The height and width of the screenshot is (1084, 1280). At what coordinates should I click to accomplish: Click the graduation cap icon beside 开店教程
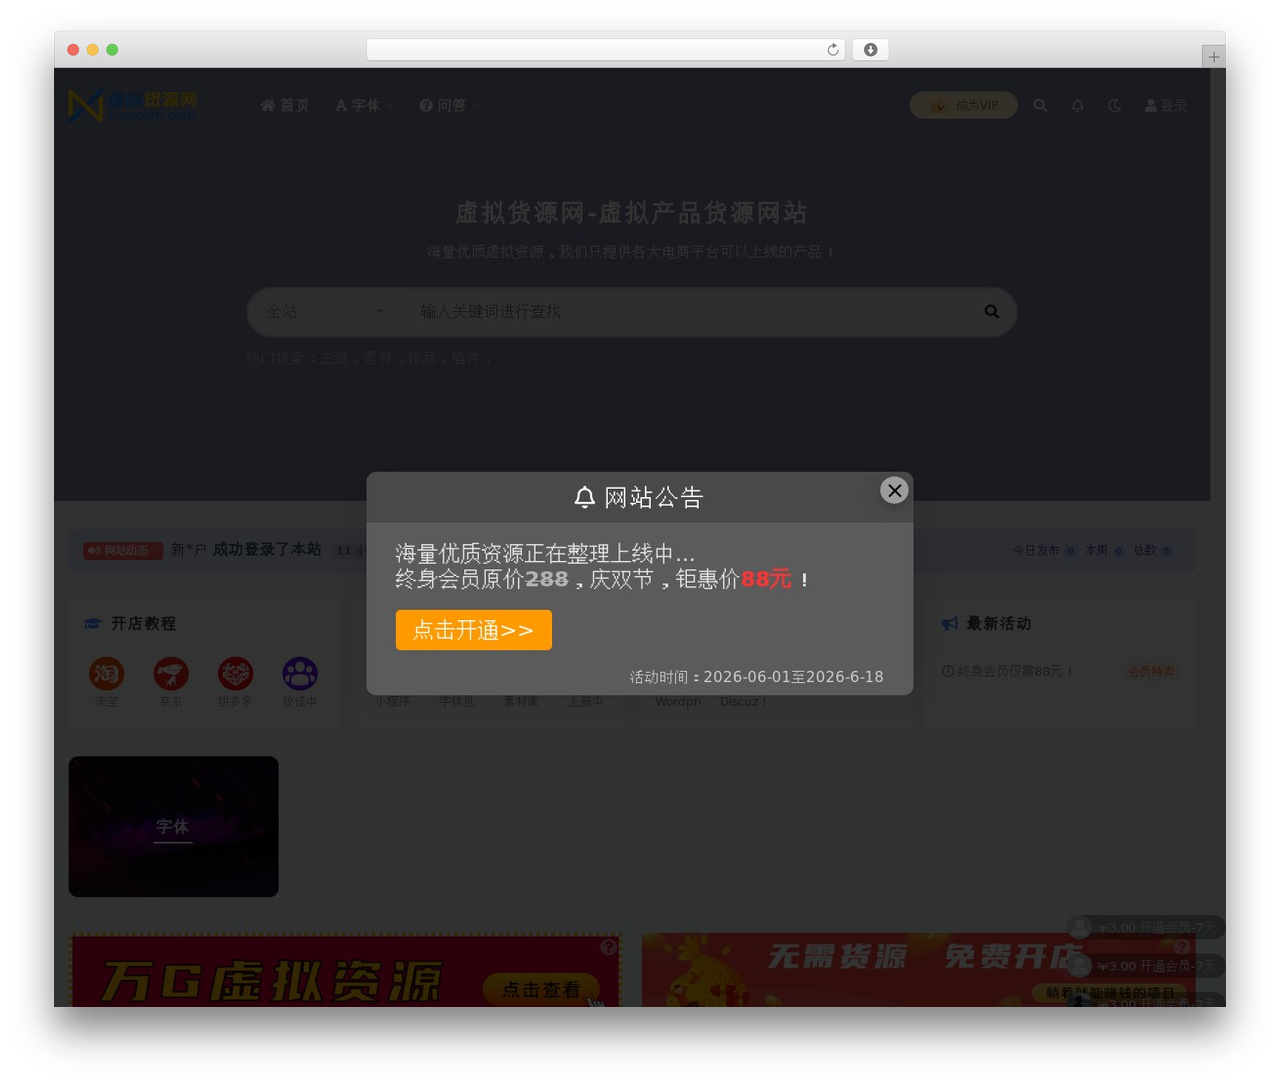93,624
